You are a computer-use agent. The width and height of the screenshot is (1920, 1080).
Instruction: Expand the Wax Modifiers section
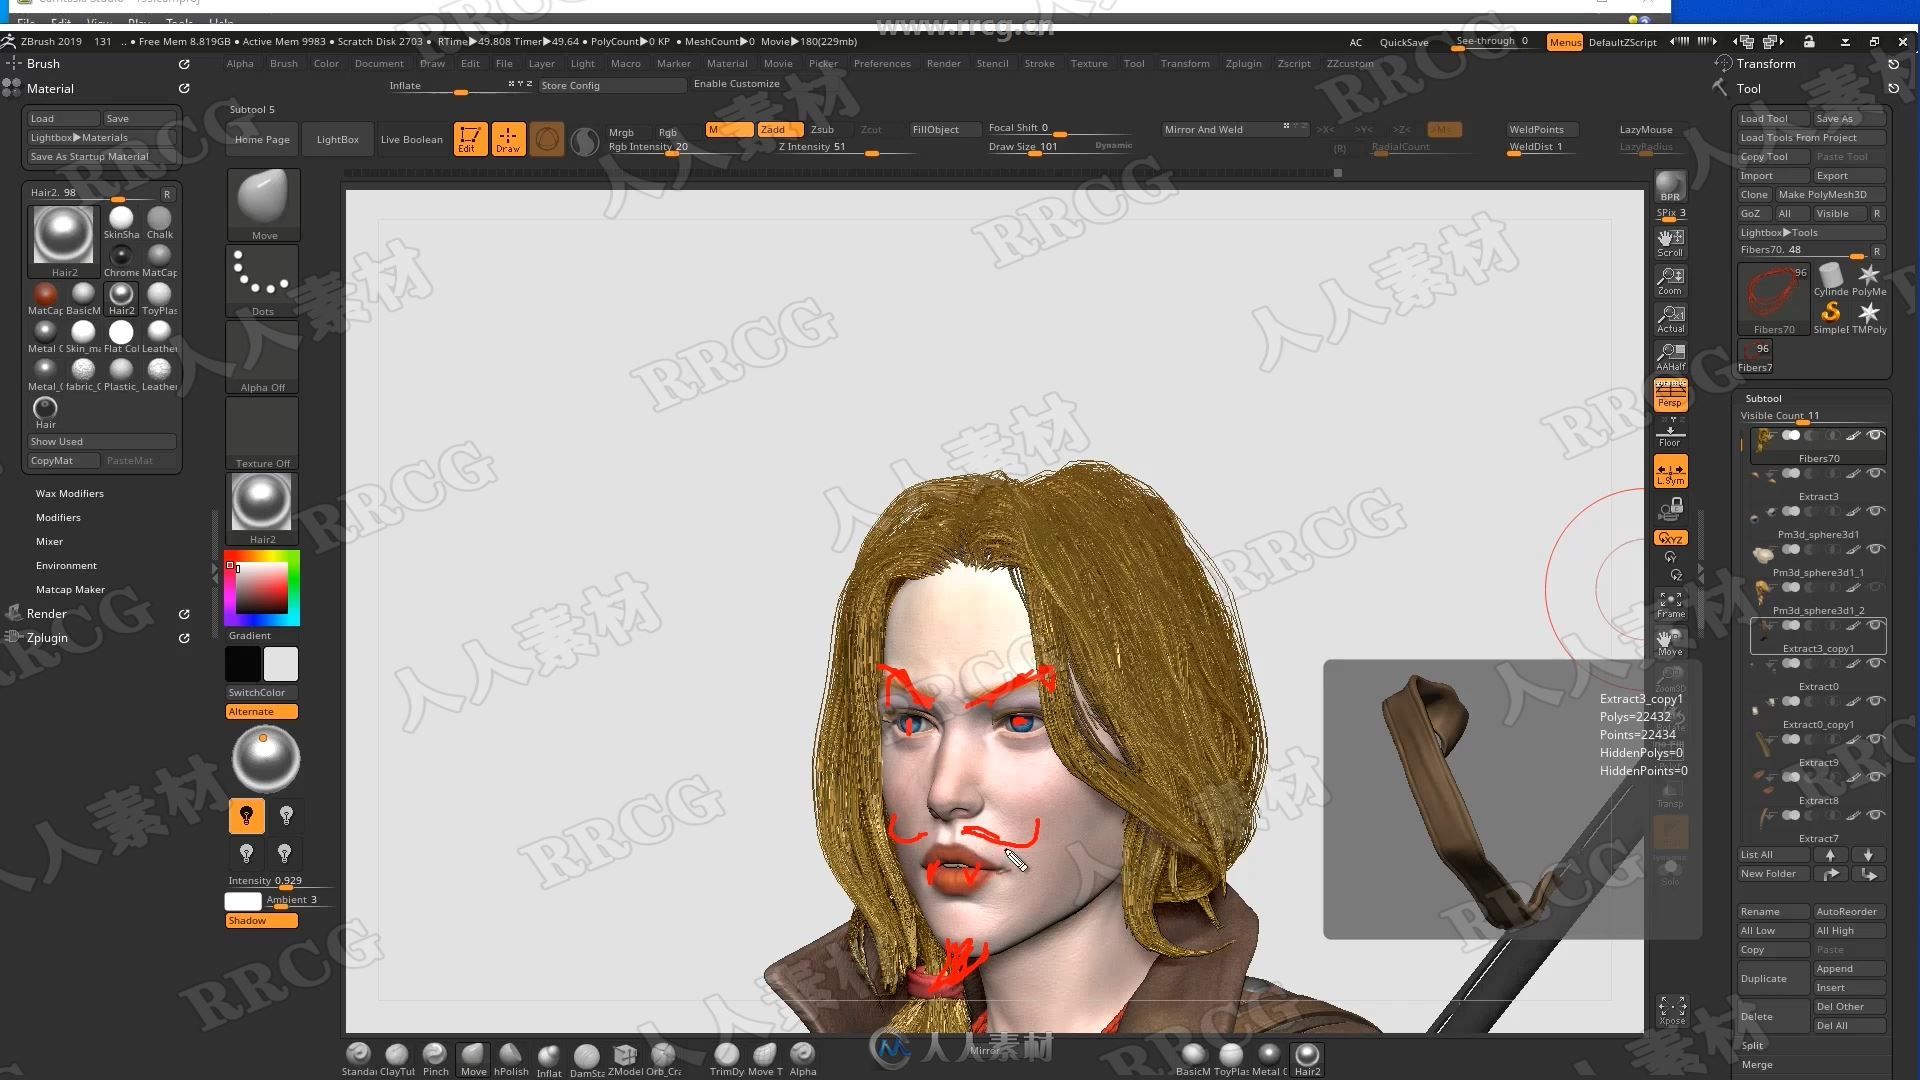pyautogui.click(x=70, y=493)
